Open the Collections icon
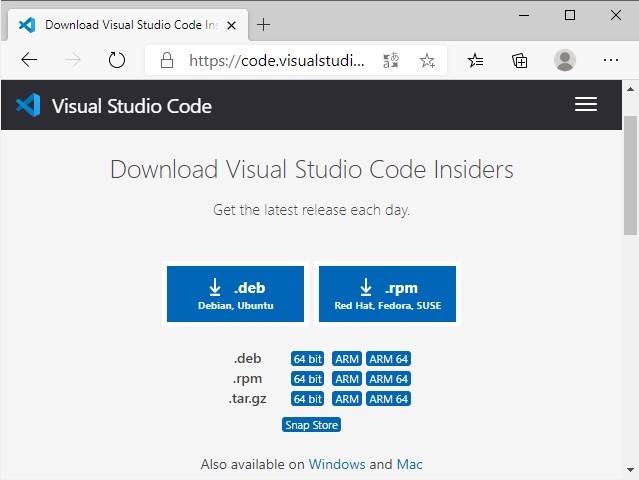The width and height of the screenshot is (639, 480). pyautogui.click(x=520, y=61)
